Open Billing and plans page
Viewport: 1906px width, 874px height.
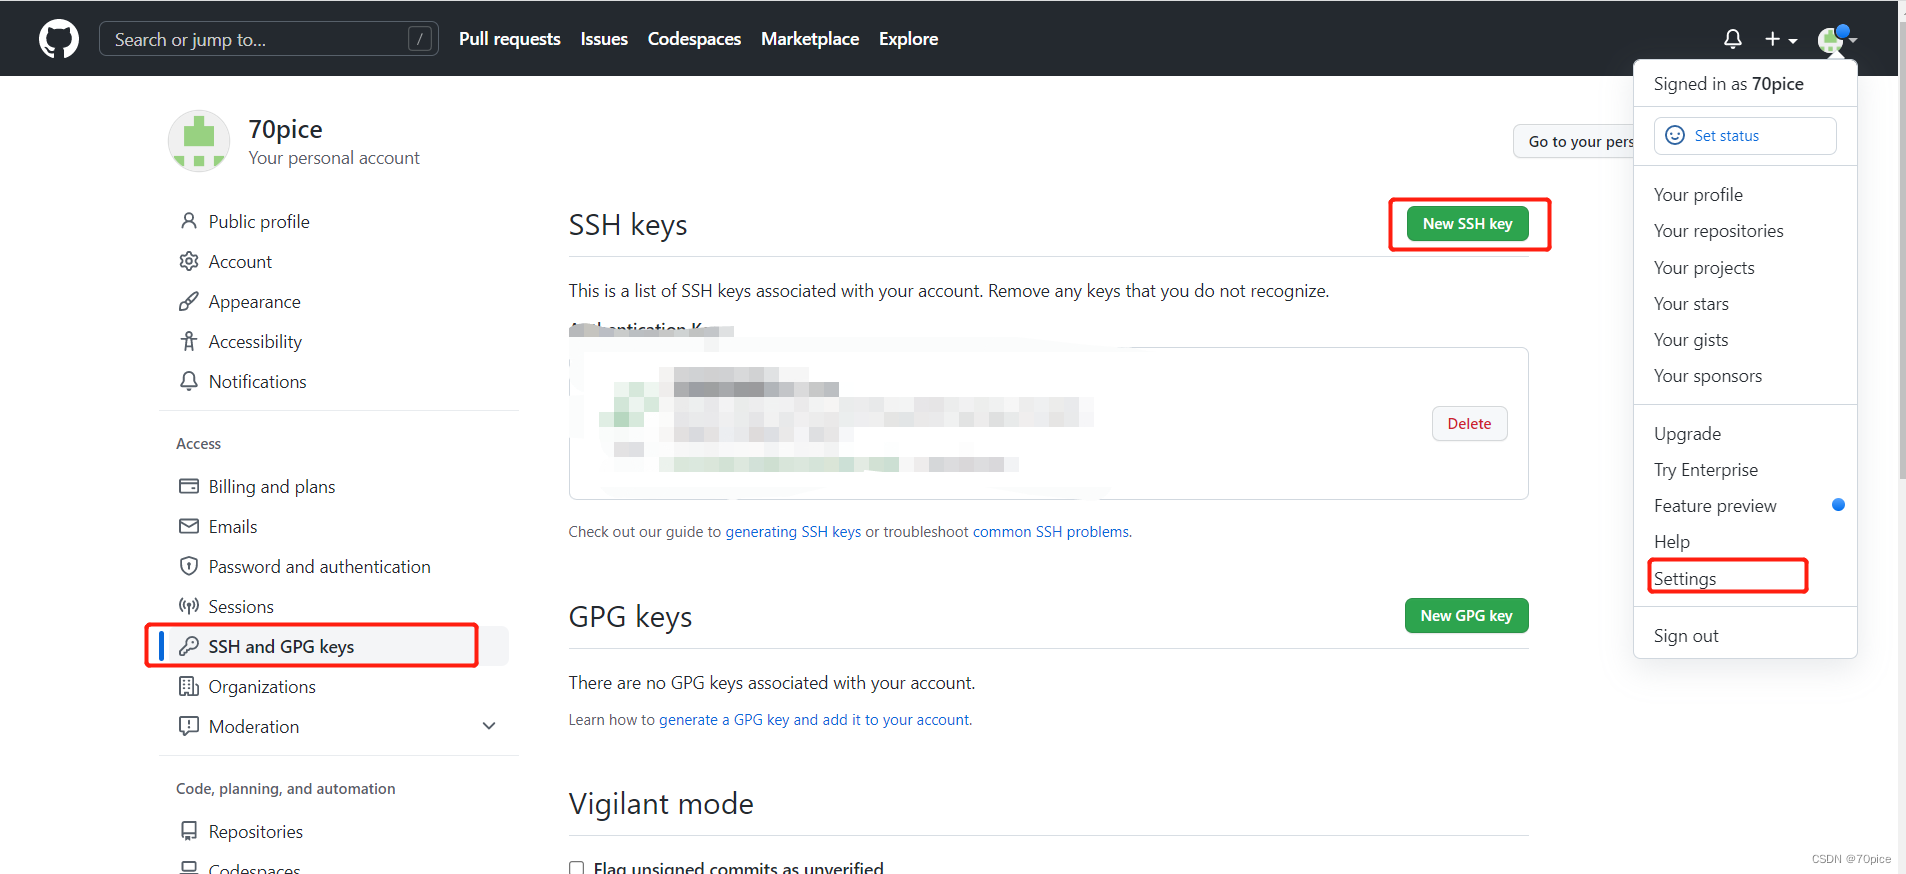[x=272, y=486]
